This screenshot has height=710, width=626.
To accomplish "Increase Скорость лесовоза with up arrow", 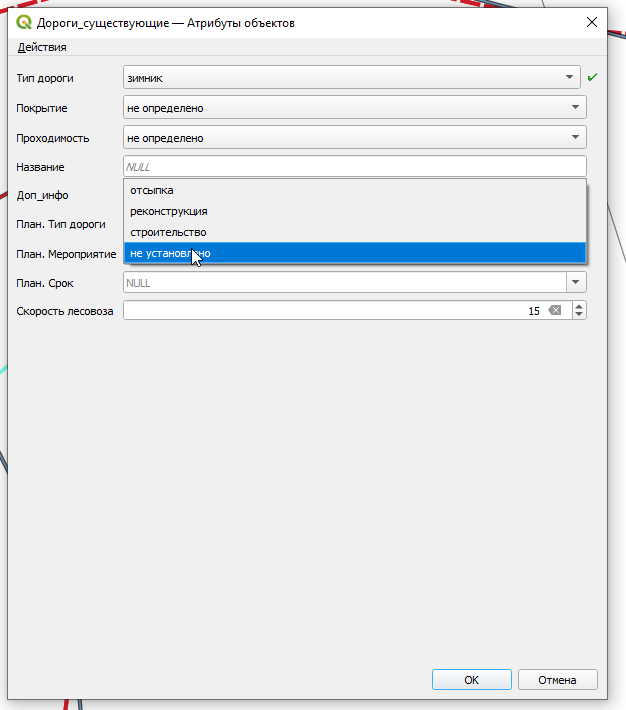I will tap(579, 307).
